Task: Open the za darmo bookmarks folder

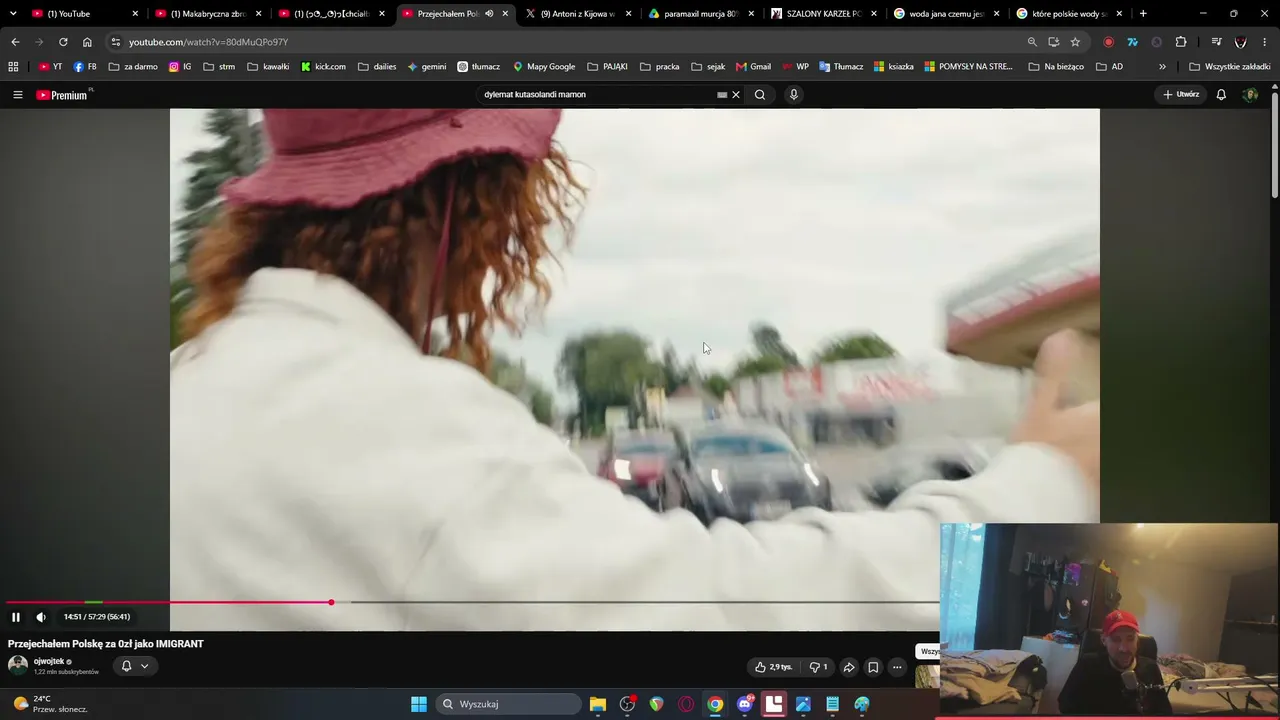Action: [133, 67]
